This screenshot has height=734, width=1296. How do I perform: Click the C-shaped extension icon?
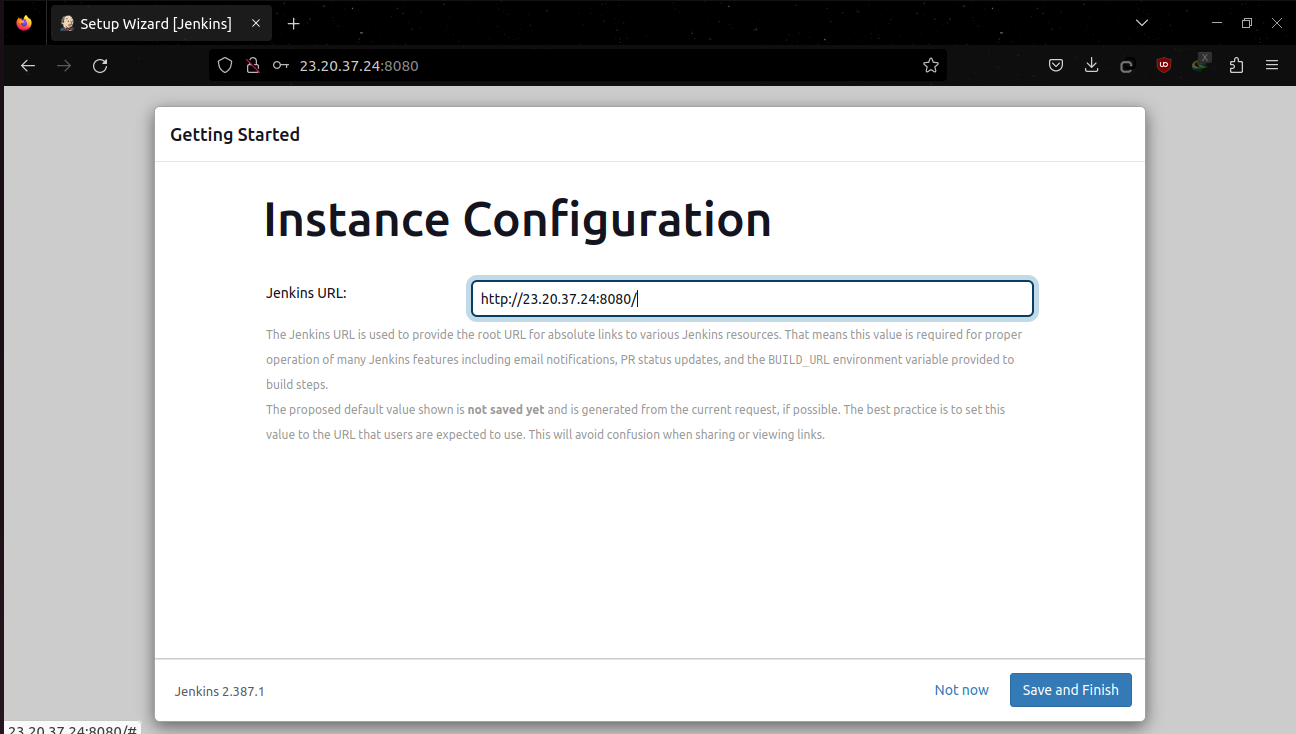[x=1126, y=66]
